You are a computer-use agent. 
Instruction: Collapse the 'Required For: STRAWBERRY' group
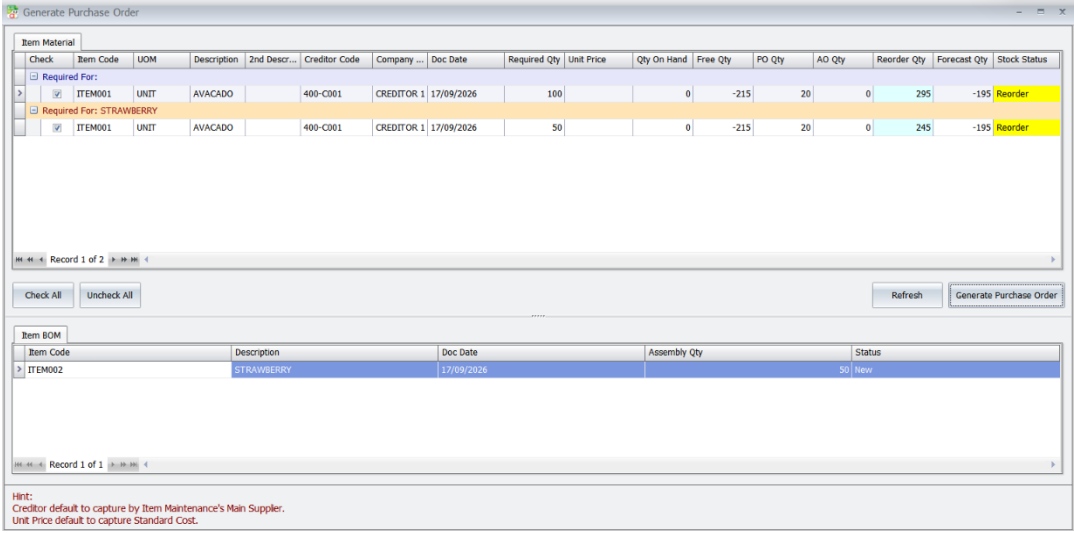click(33, 110)
